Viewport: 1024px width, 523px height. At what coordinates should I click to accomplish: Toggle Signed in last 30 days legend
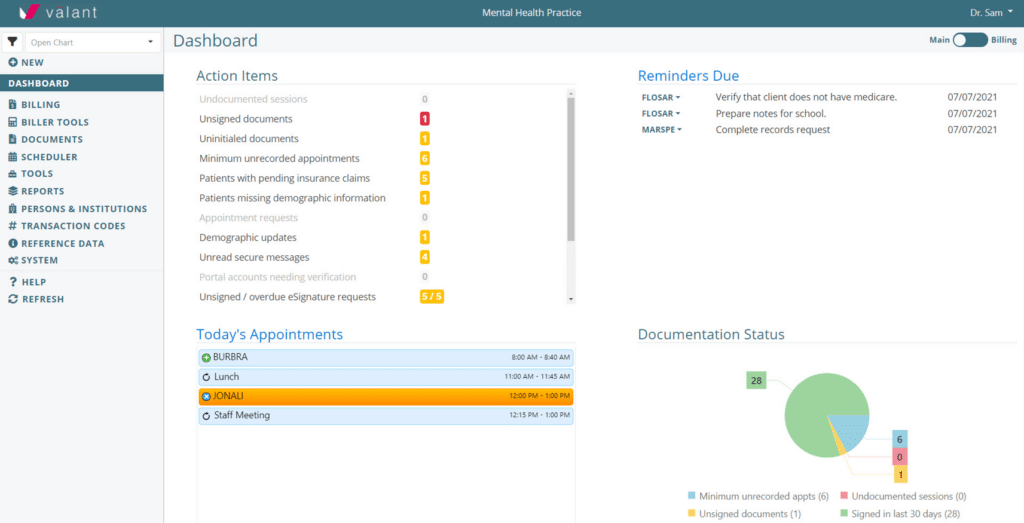tap(900, 514)
